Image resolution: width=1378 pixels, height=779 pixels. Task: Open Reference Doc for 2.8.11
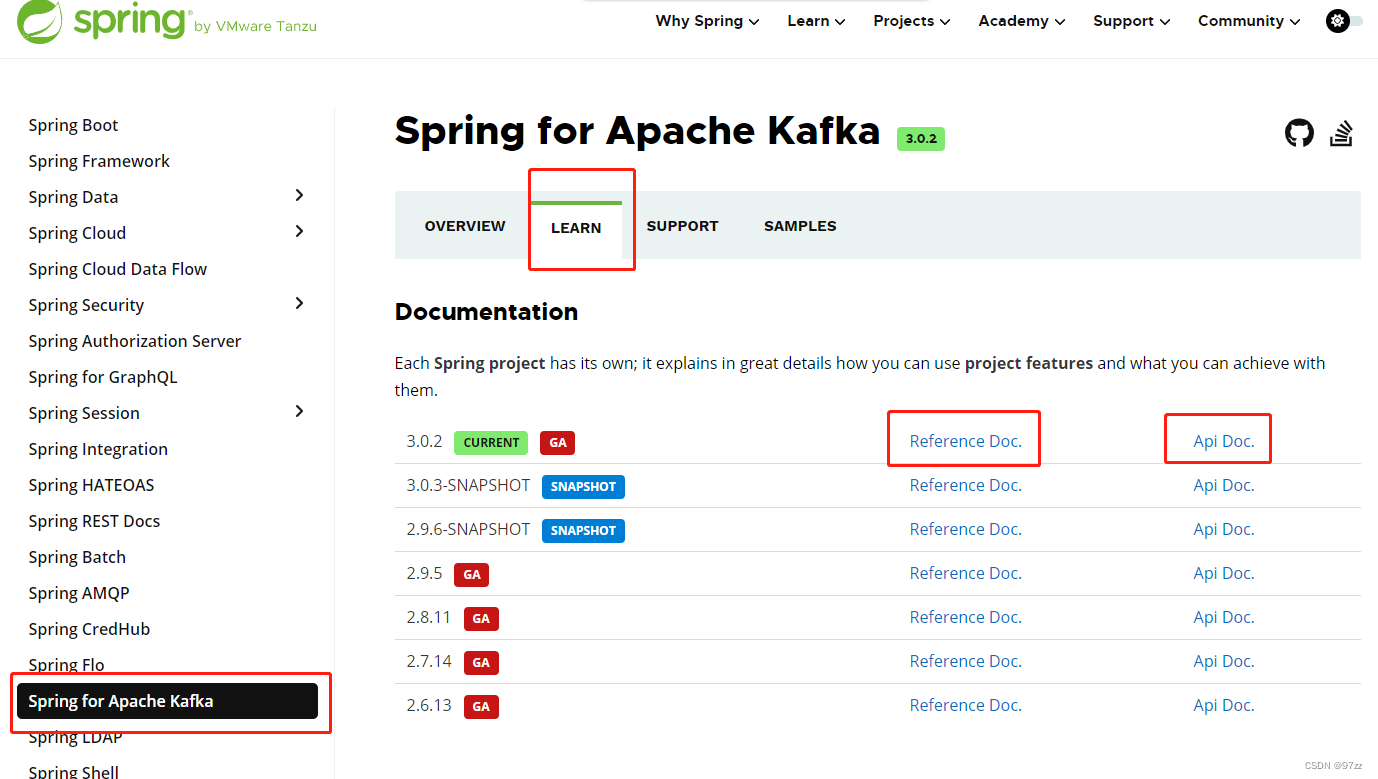pyautogui.click(x=965, y=617)
